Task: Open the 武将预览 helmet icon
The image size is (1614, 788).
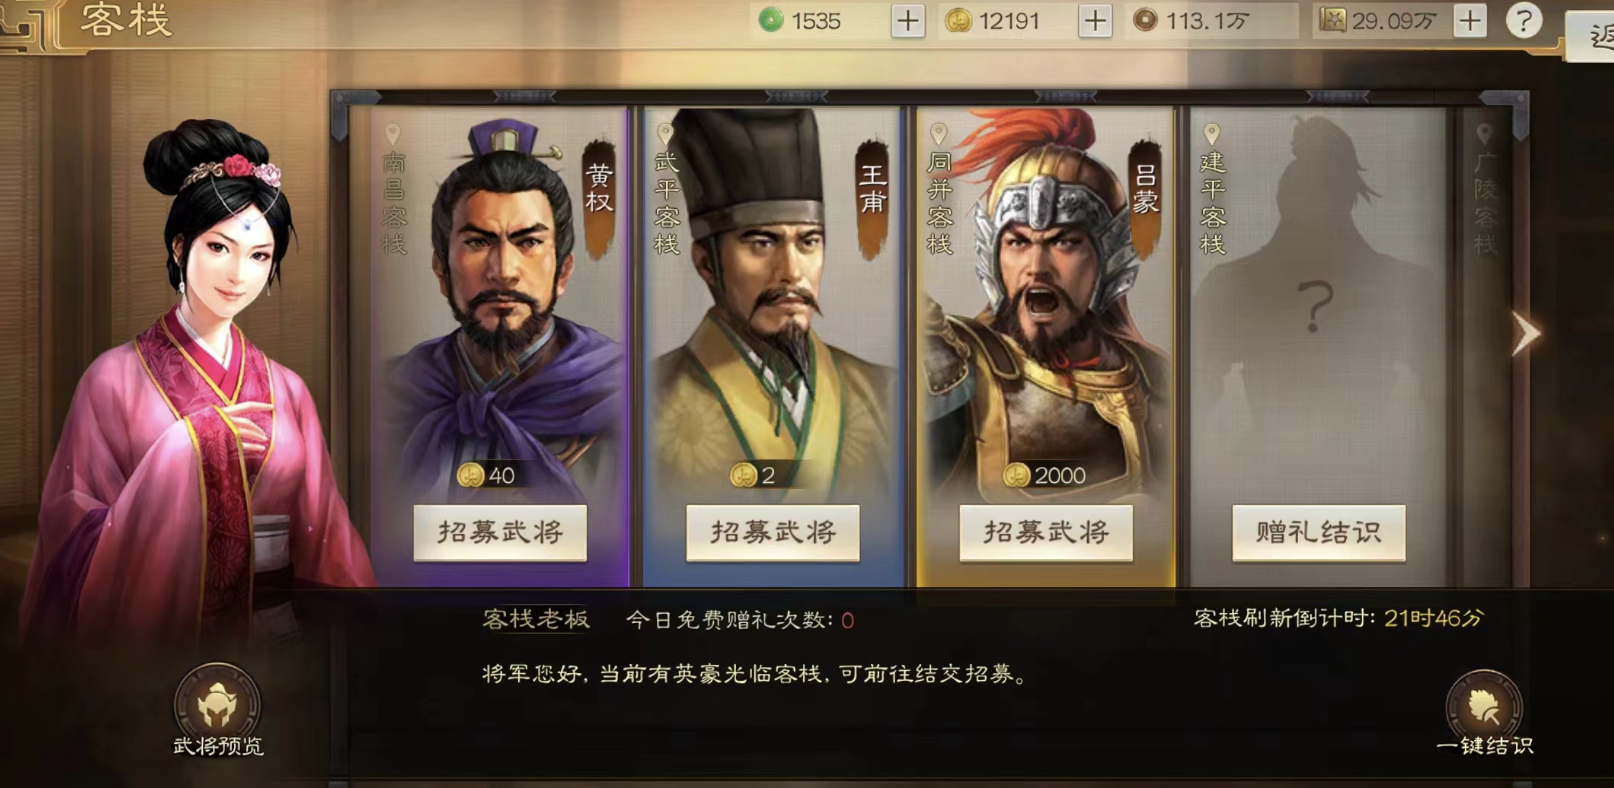Action: point(217,706)
